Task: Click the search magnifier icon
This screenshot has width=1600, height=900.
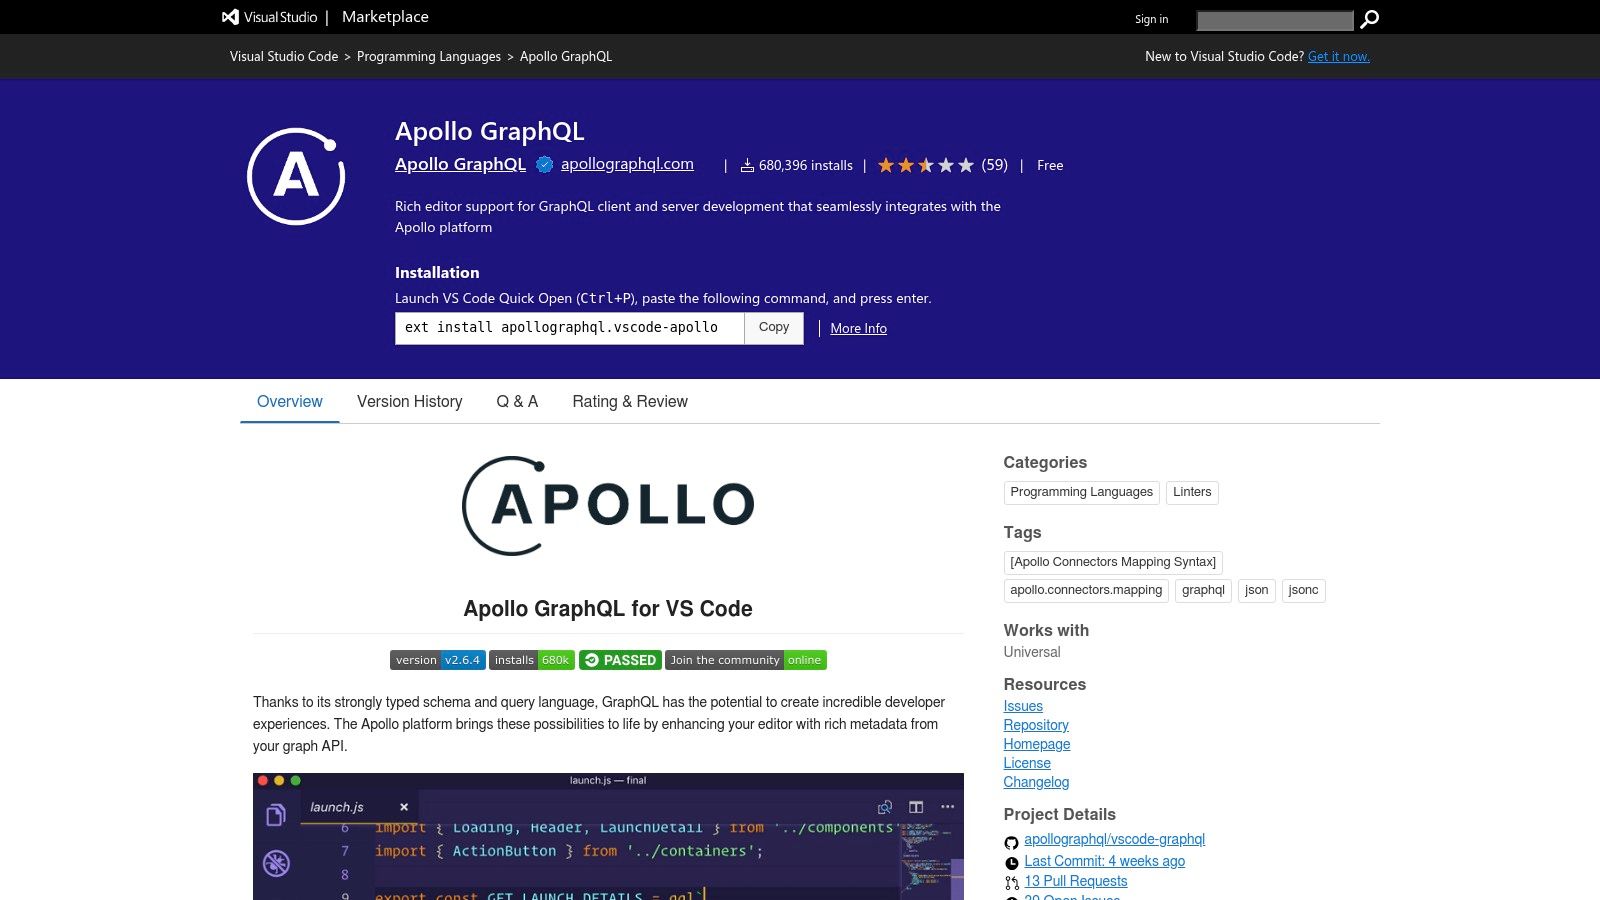Action: coord(1370,19)
